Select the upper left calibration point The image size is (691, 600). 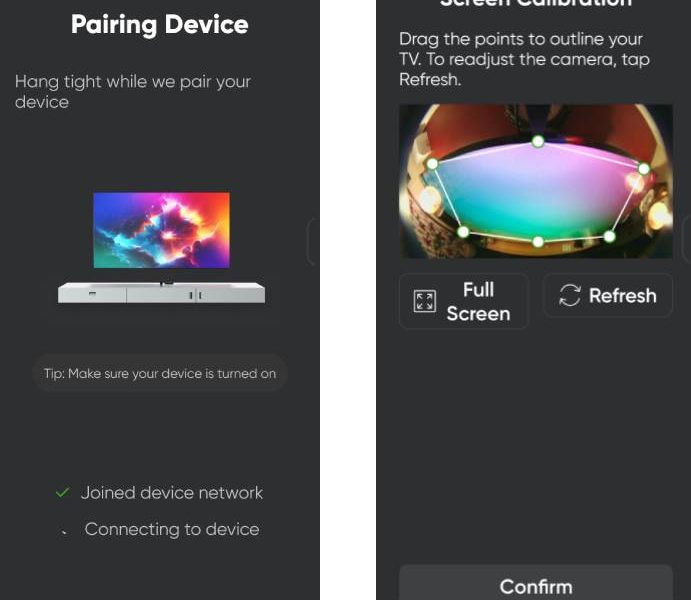432,164
